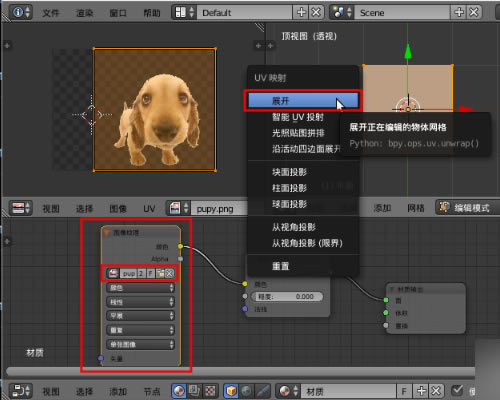Image resolution: width=500 pixels, height=400 pixels.
Task: Open node editor 视图 menu
Action: coord(51,391)
